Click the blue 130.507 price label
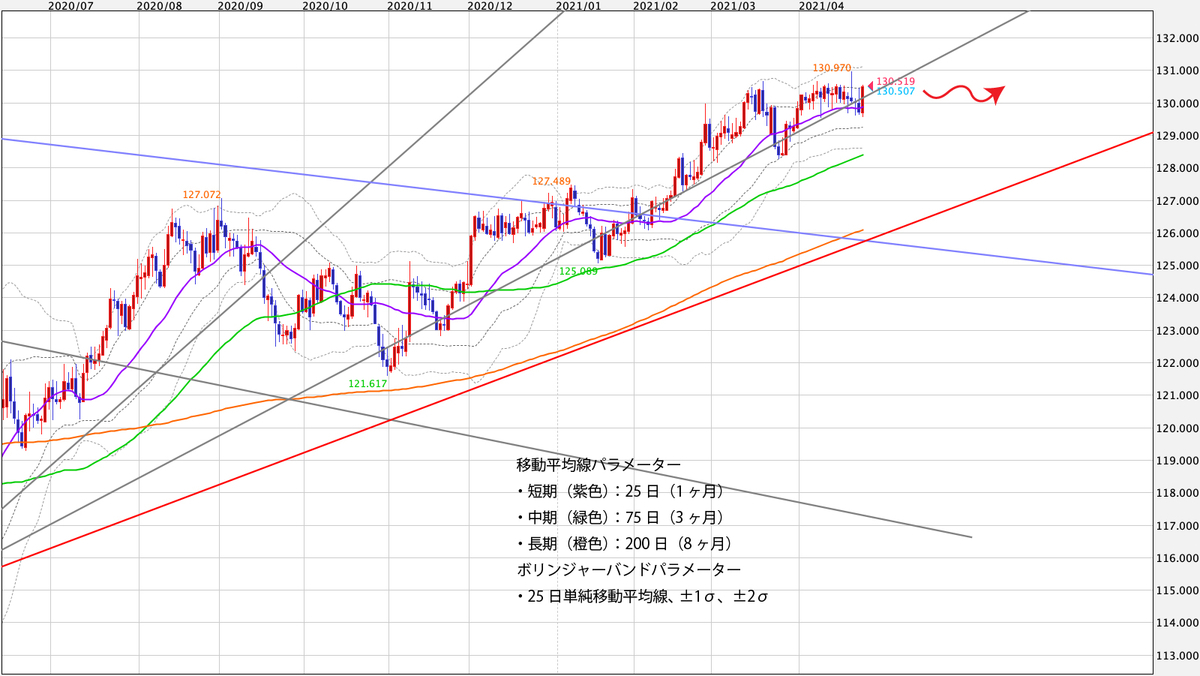 pos(895,92)
